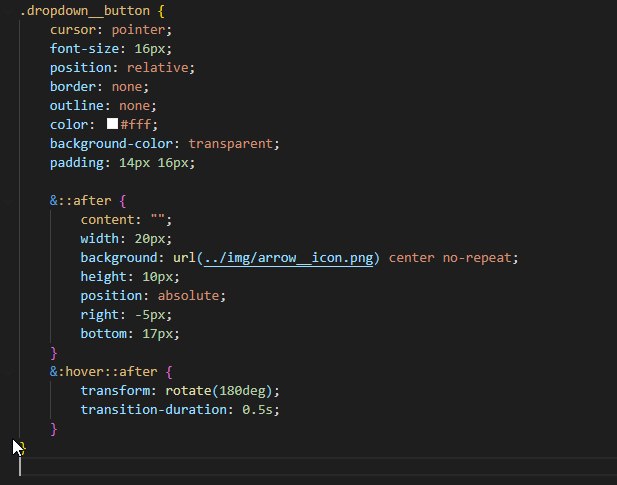Open the ../img/arrow__icon.png link

(288, 258)
